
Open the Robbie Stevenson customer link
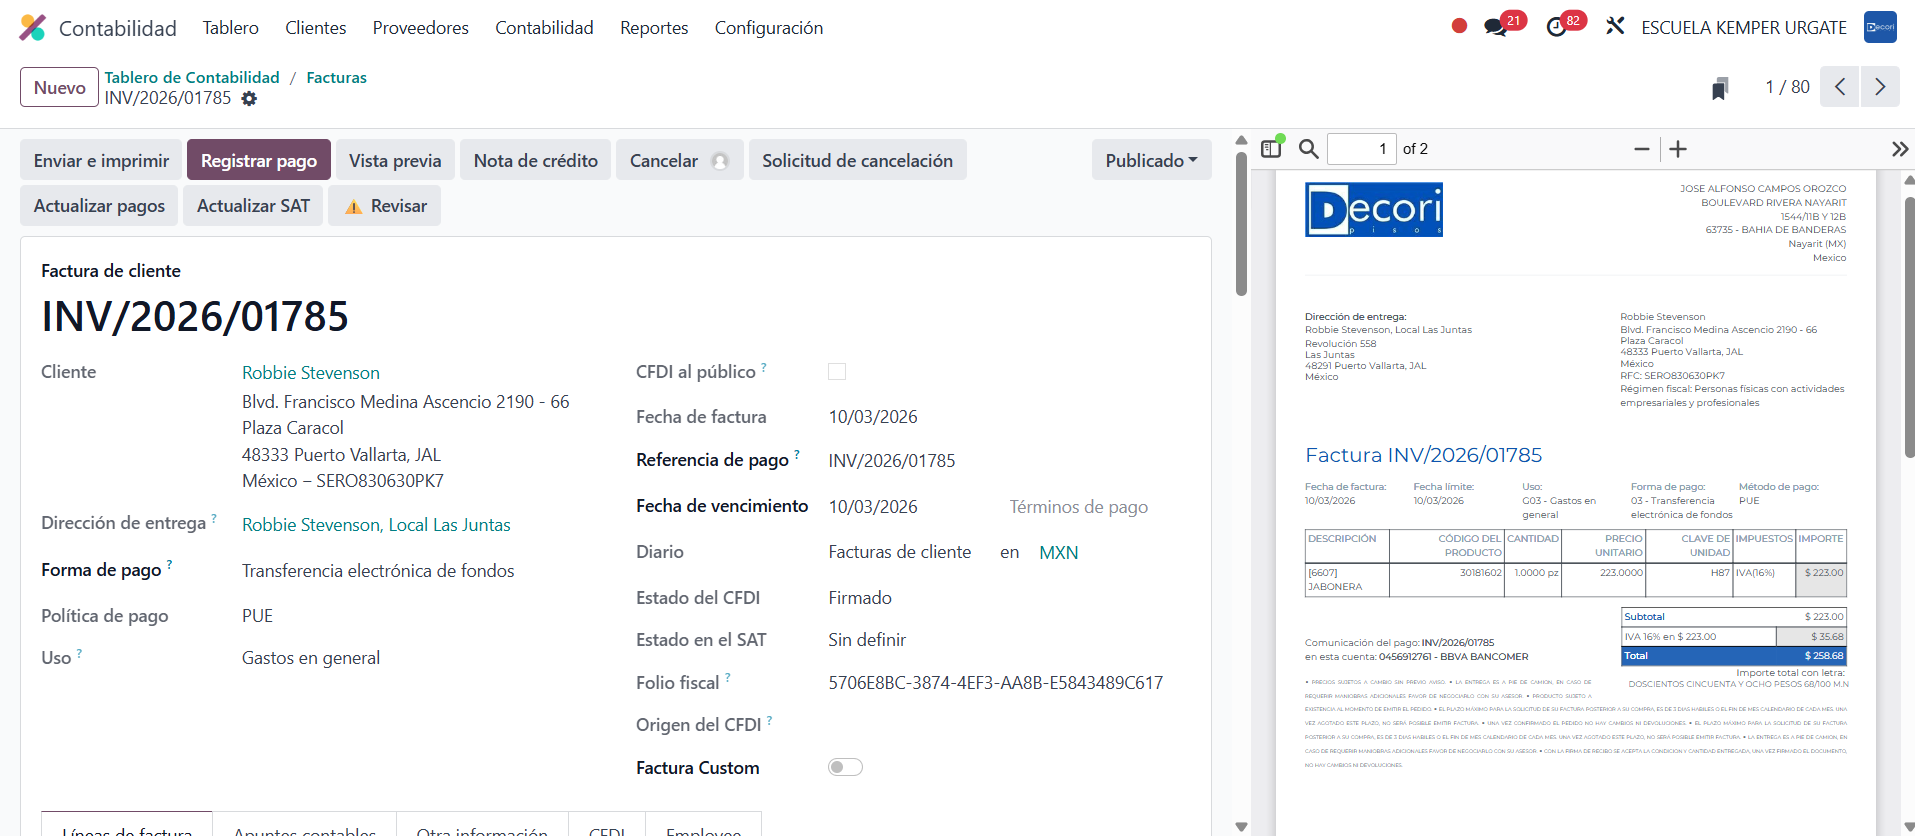[x=310, y=373]
